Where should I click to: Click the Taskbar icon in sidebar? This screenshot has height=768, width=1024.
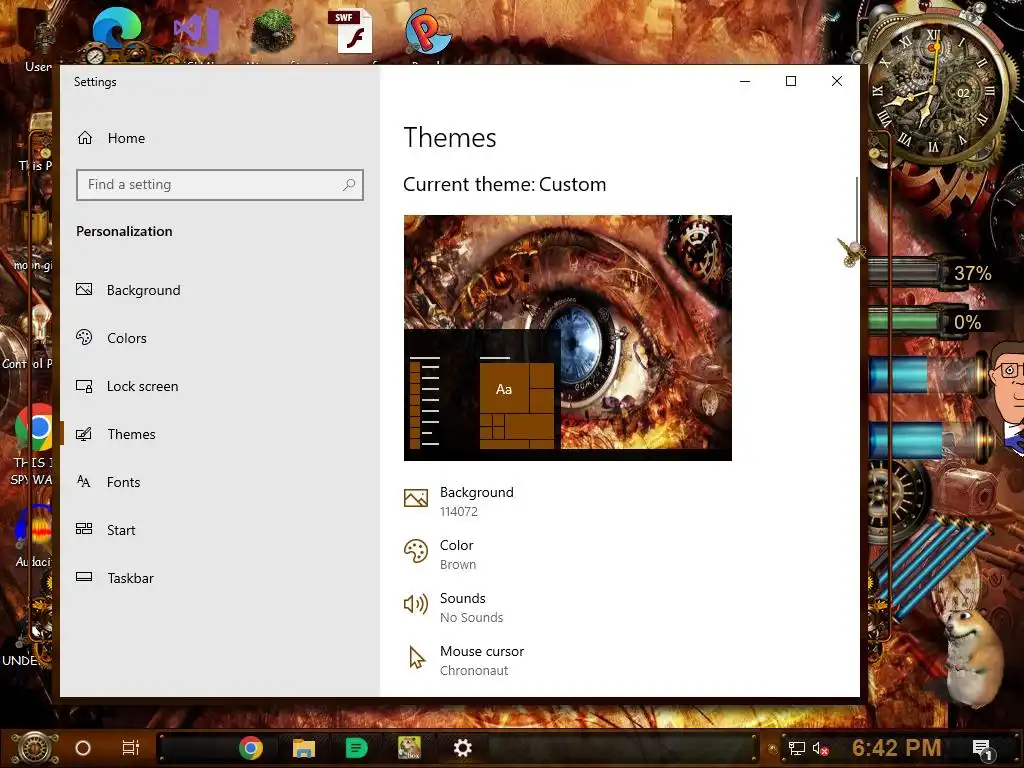click(x=84, y=577)
